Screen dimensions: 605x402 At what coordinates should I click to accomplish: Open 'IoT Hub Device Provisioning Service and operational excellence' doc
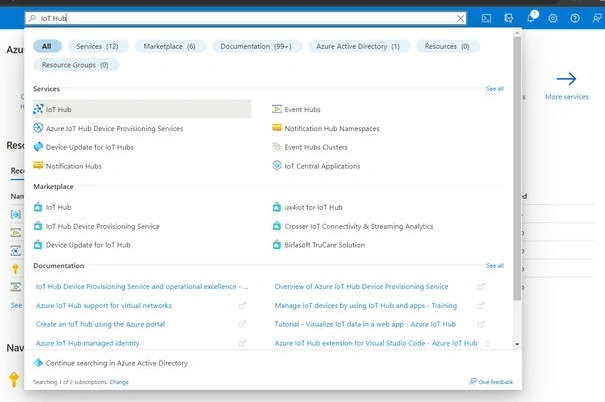[142, 287]
